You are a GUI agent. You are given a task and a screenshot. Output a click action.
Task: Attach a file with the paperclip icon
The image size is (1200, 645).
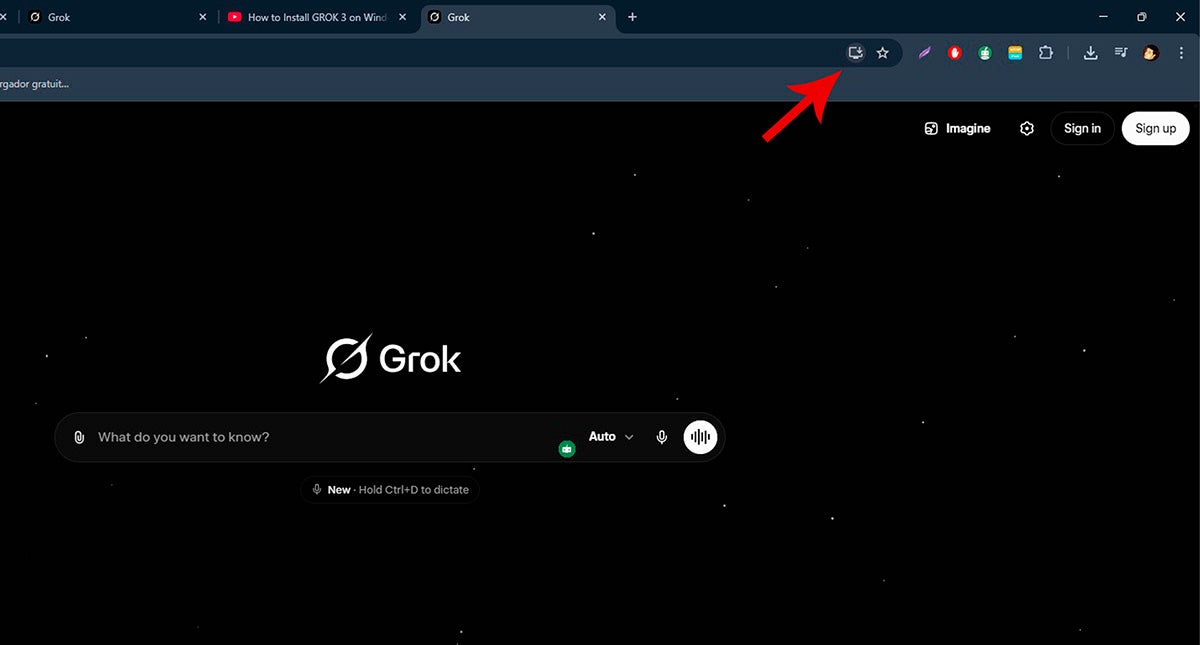click(x=79, y=436)
